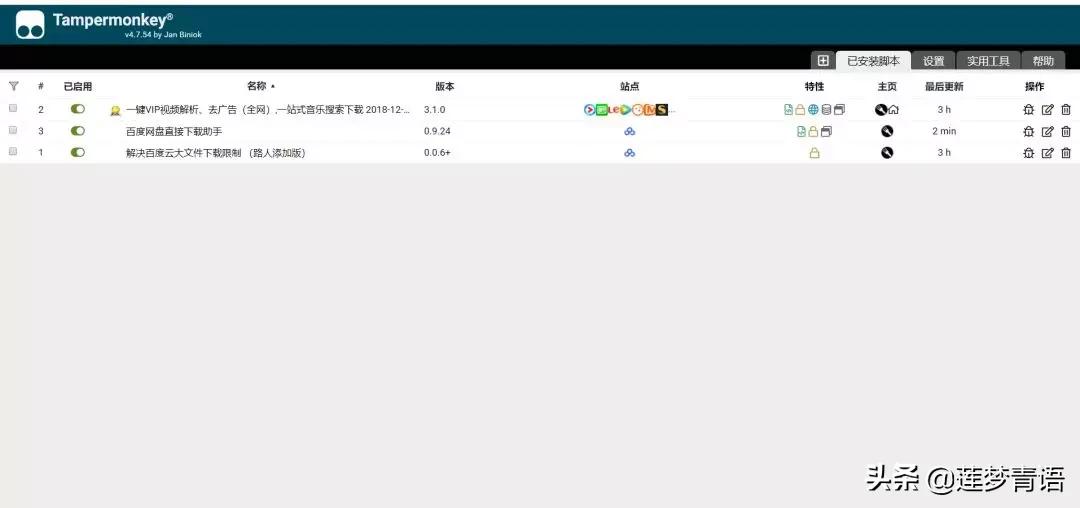This screenshot has width=1080, height=508.
Task: Debug the 百度网盘直接下载助手 script bug icon
Action: (x=1028, y=131)
